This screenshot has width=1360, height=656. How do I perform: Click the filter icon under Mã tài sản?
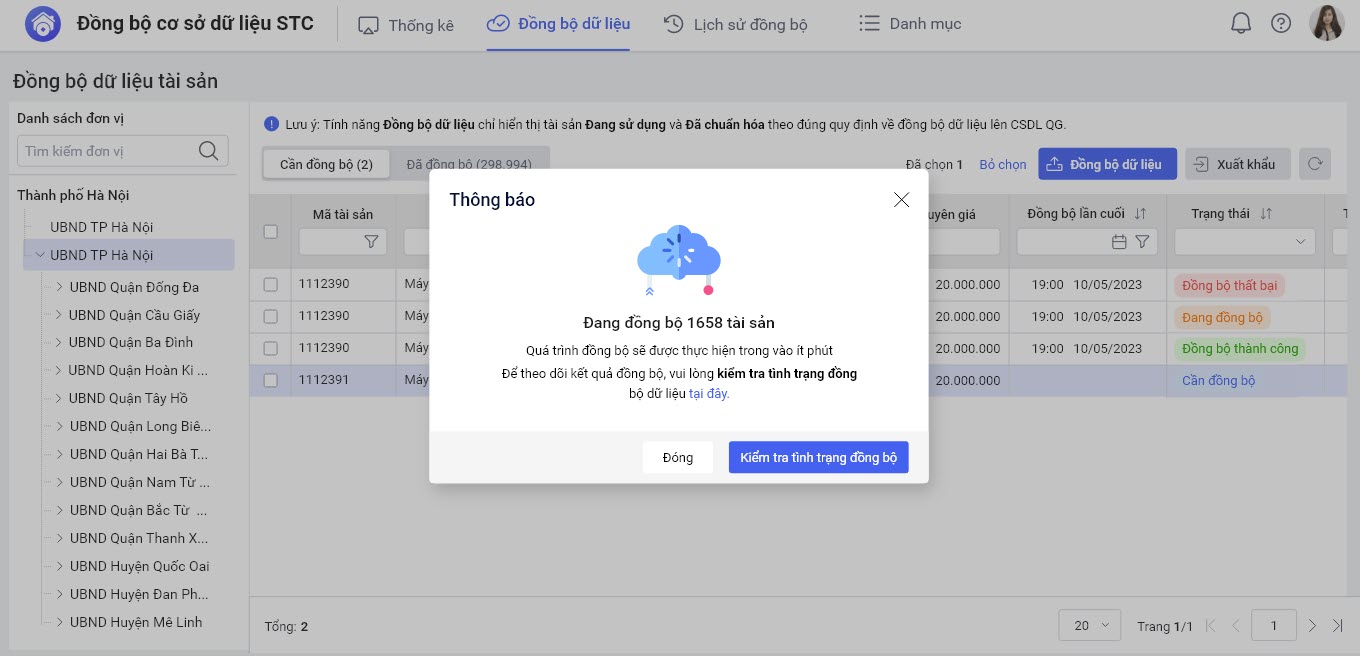pyautogui.click(x=371, y=241)
